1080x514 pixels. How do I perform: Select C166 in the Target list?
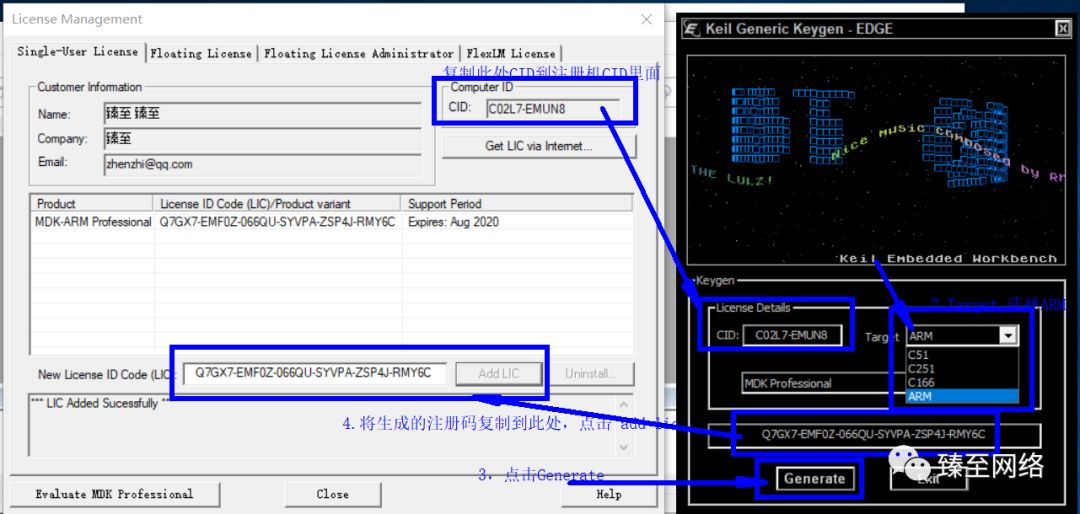(962, 382)
